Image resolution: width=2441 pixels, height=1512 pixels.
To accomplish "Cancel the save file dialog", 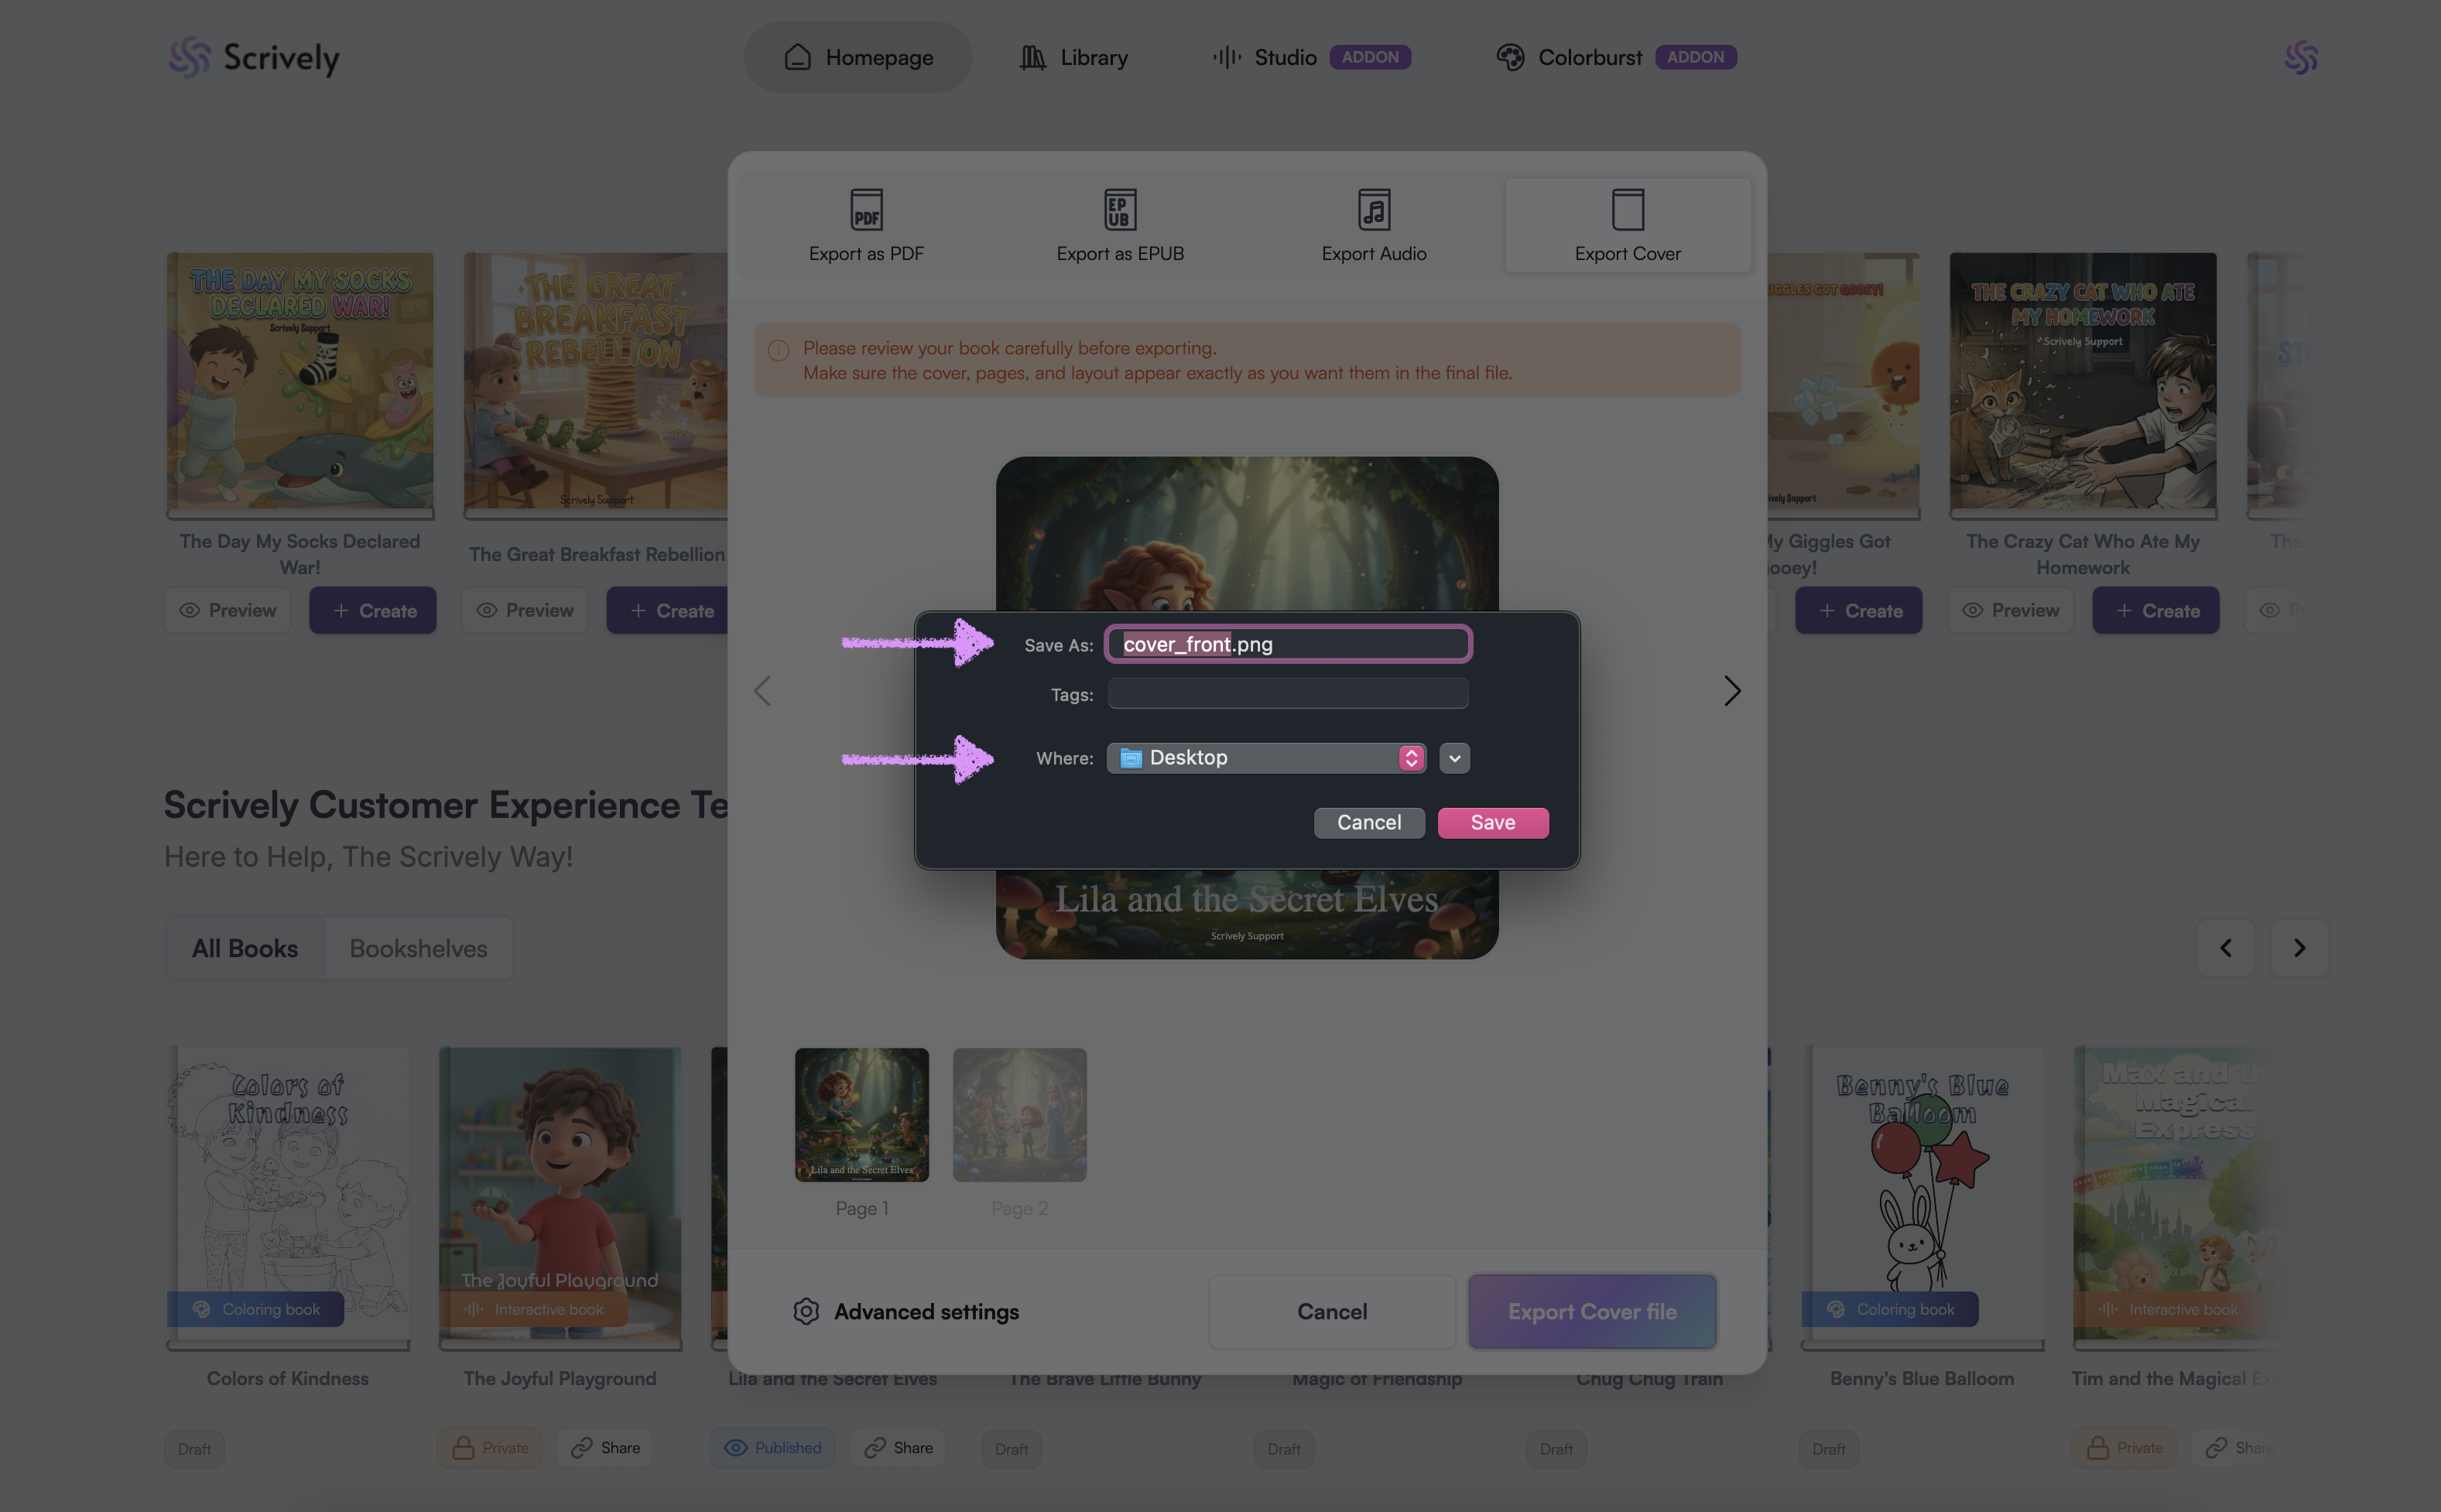I will 1368,823.
